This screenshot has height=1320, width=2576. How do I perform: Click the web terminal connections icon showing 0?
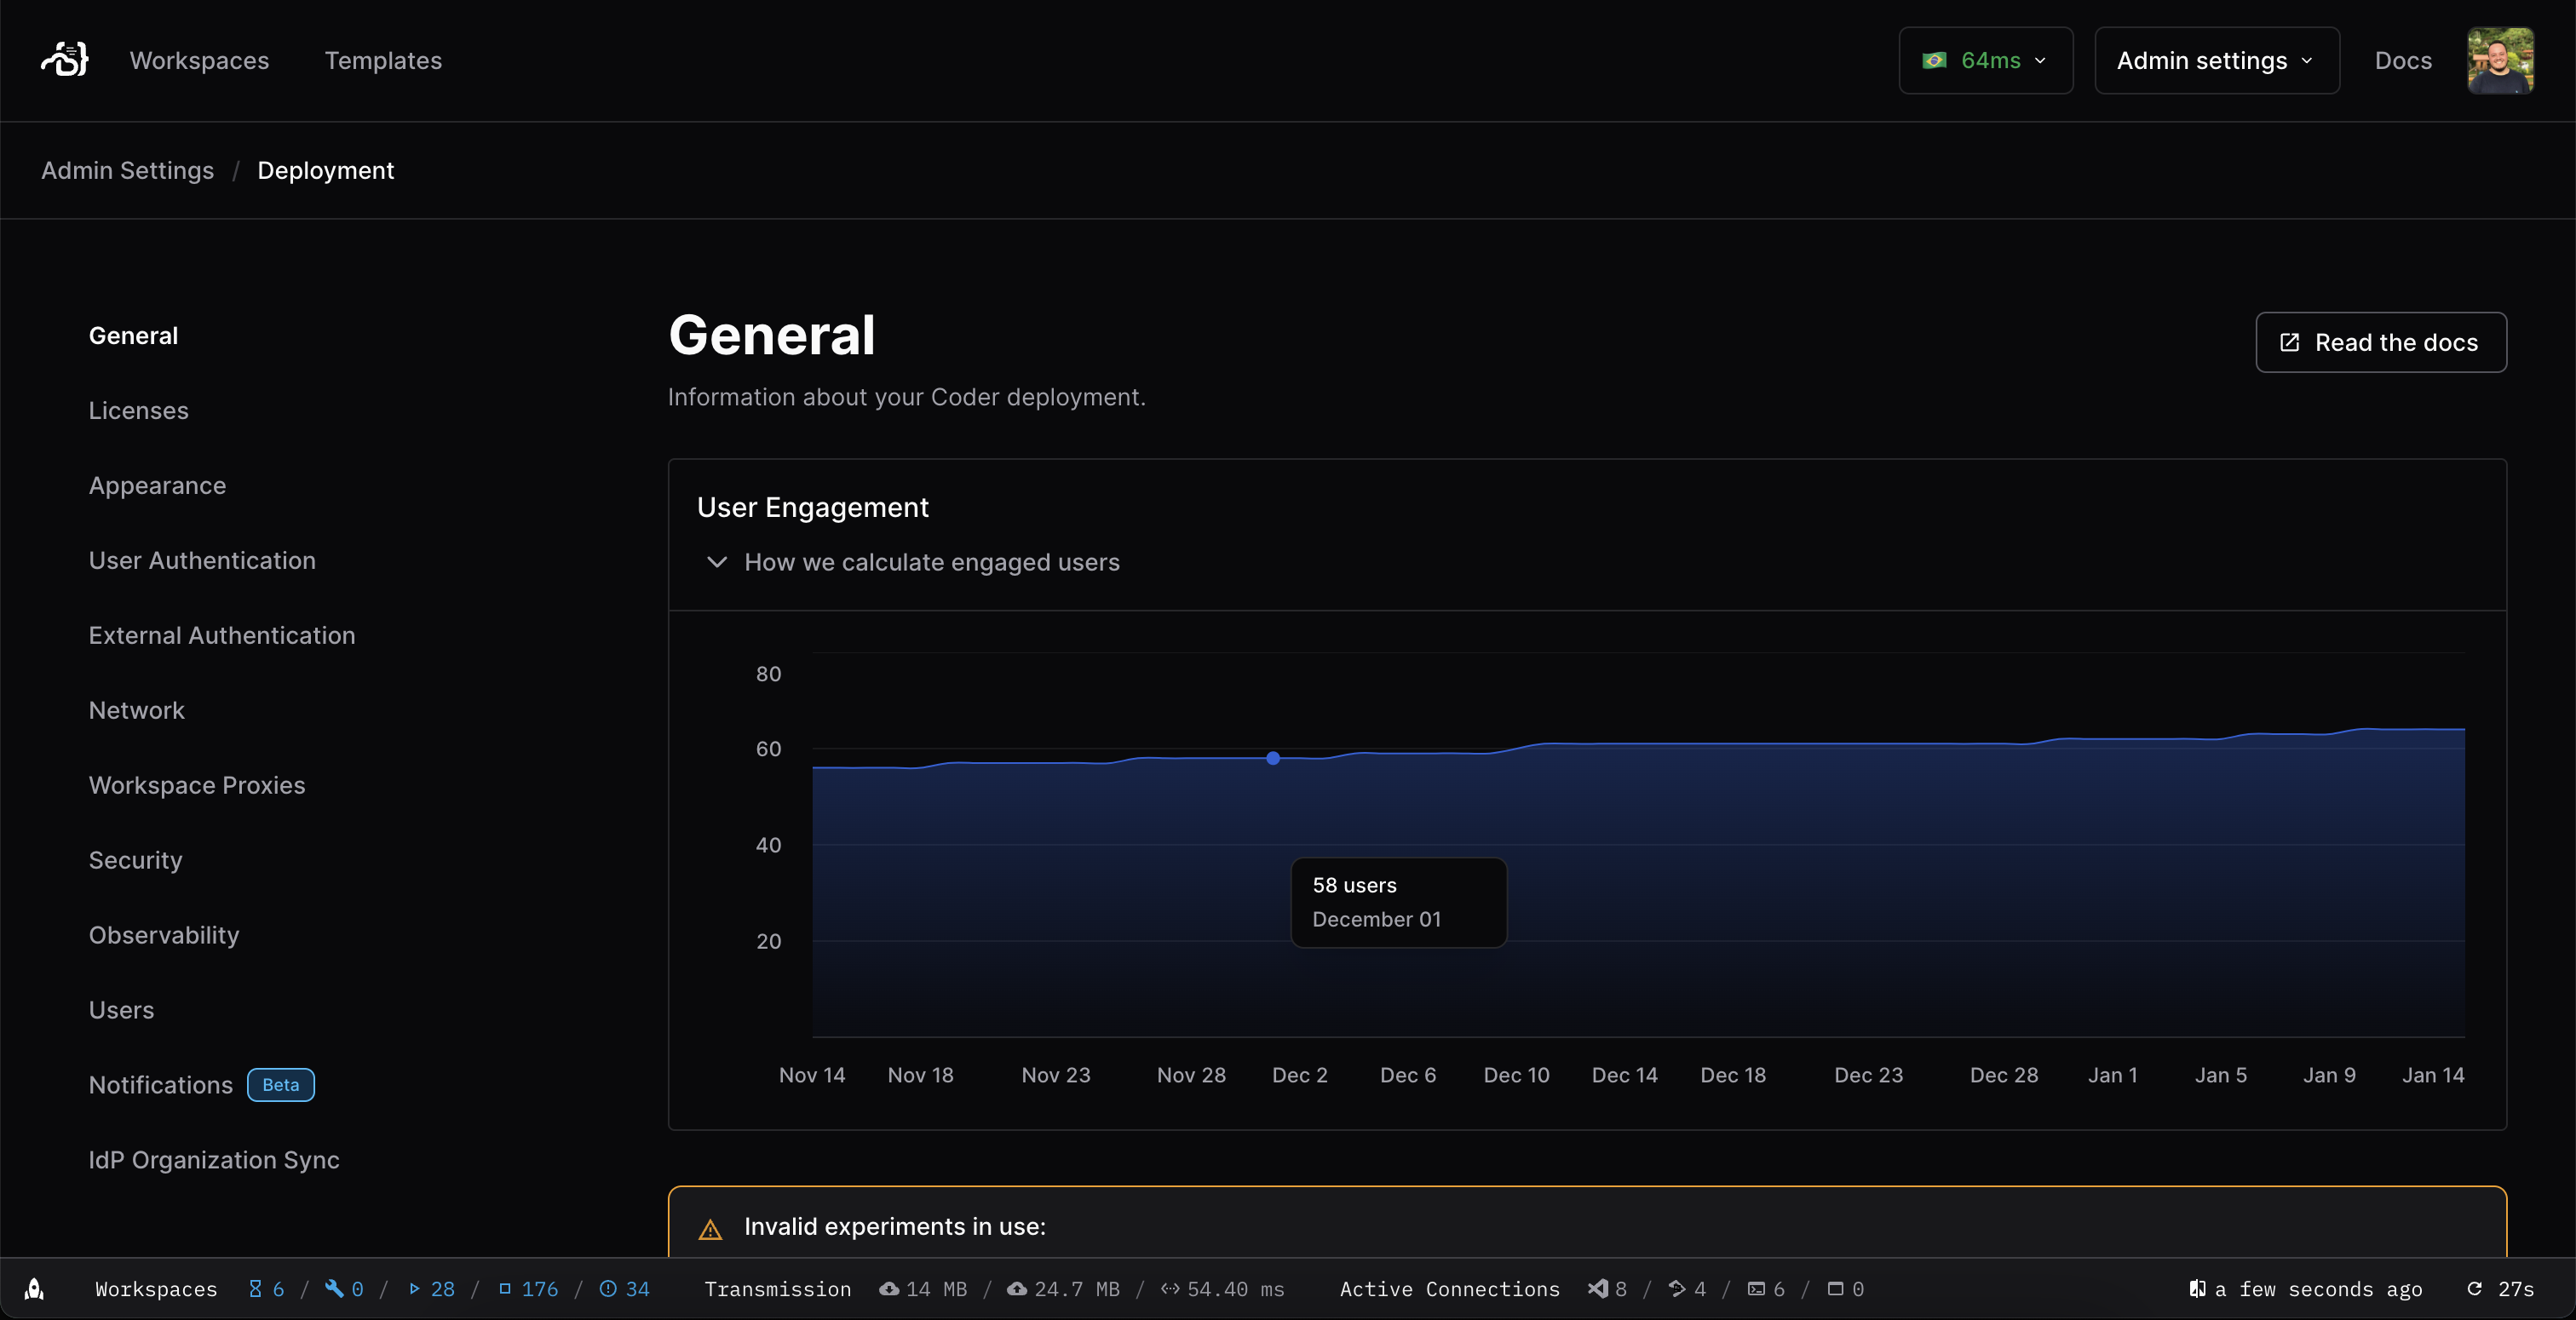[1835, 1289]
